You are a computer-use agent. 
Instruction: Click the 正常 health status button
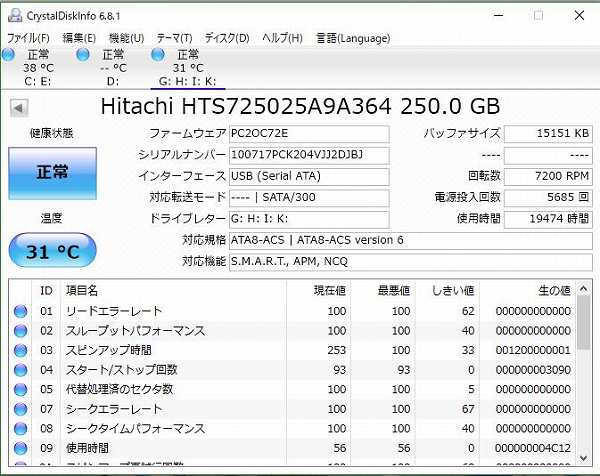click(x=52, y=173)
